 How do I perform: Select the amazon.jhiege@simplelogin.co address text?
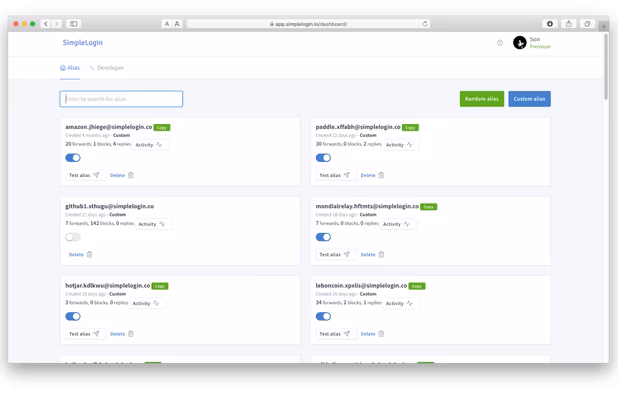pos(108,127)
